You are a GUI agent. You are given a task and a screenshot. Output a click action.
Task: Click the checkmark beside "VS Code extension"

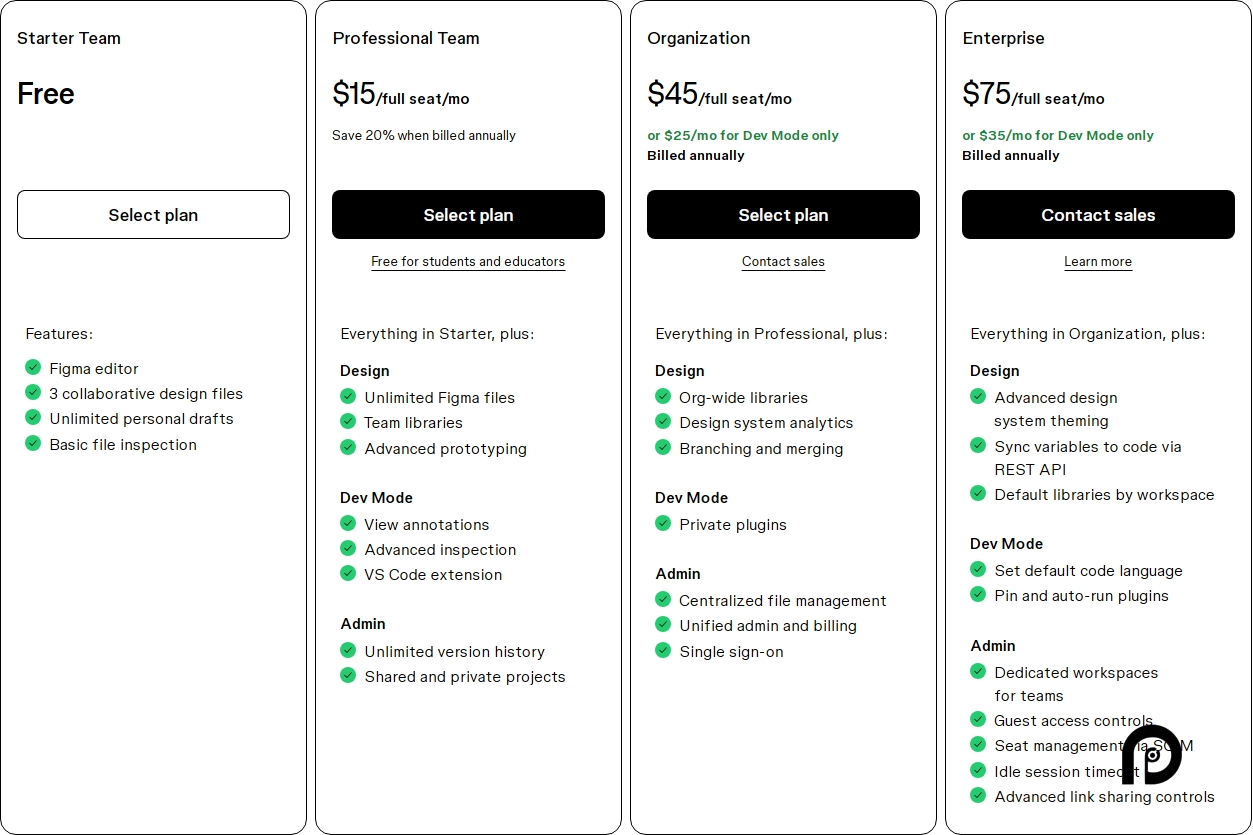[348, 573]
